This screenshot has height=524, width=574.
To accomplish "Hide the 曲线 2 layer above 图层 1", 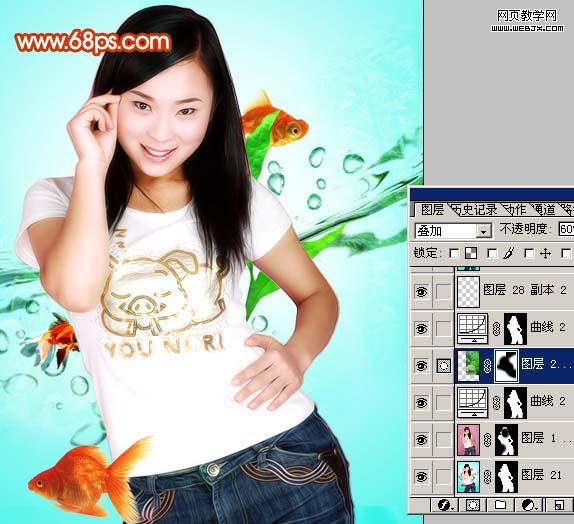I will 421,403.
